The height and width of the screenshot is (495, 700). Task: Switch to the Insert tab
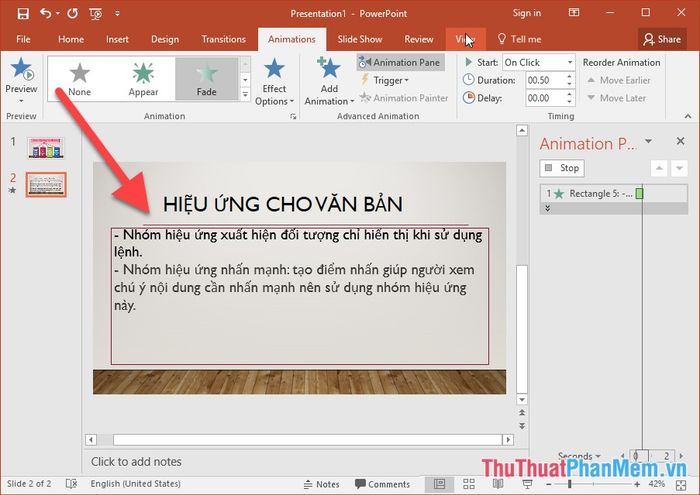coord(117,39)
